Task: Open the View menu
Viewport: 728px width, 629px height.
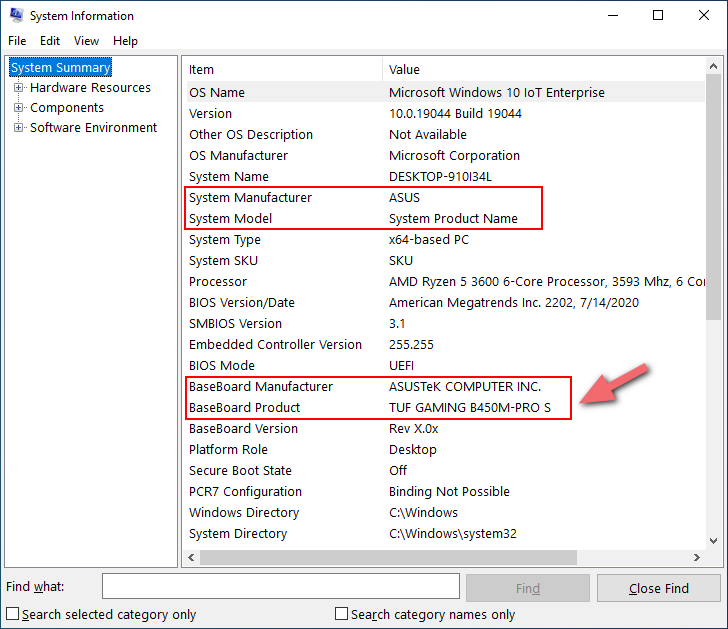Action: tap(86, 41)
